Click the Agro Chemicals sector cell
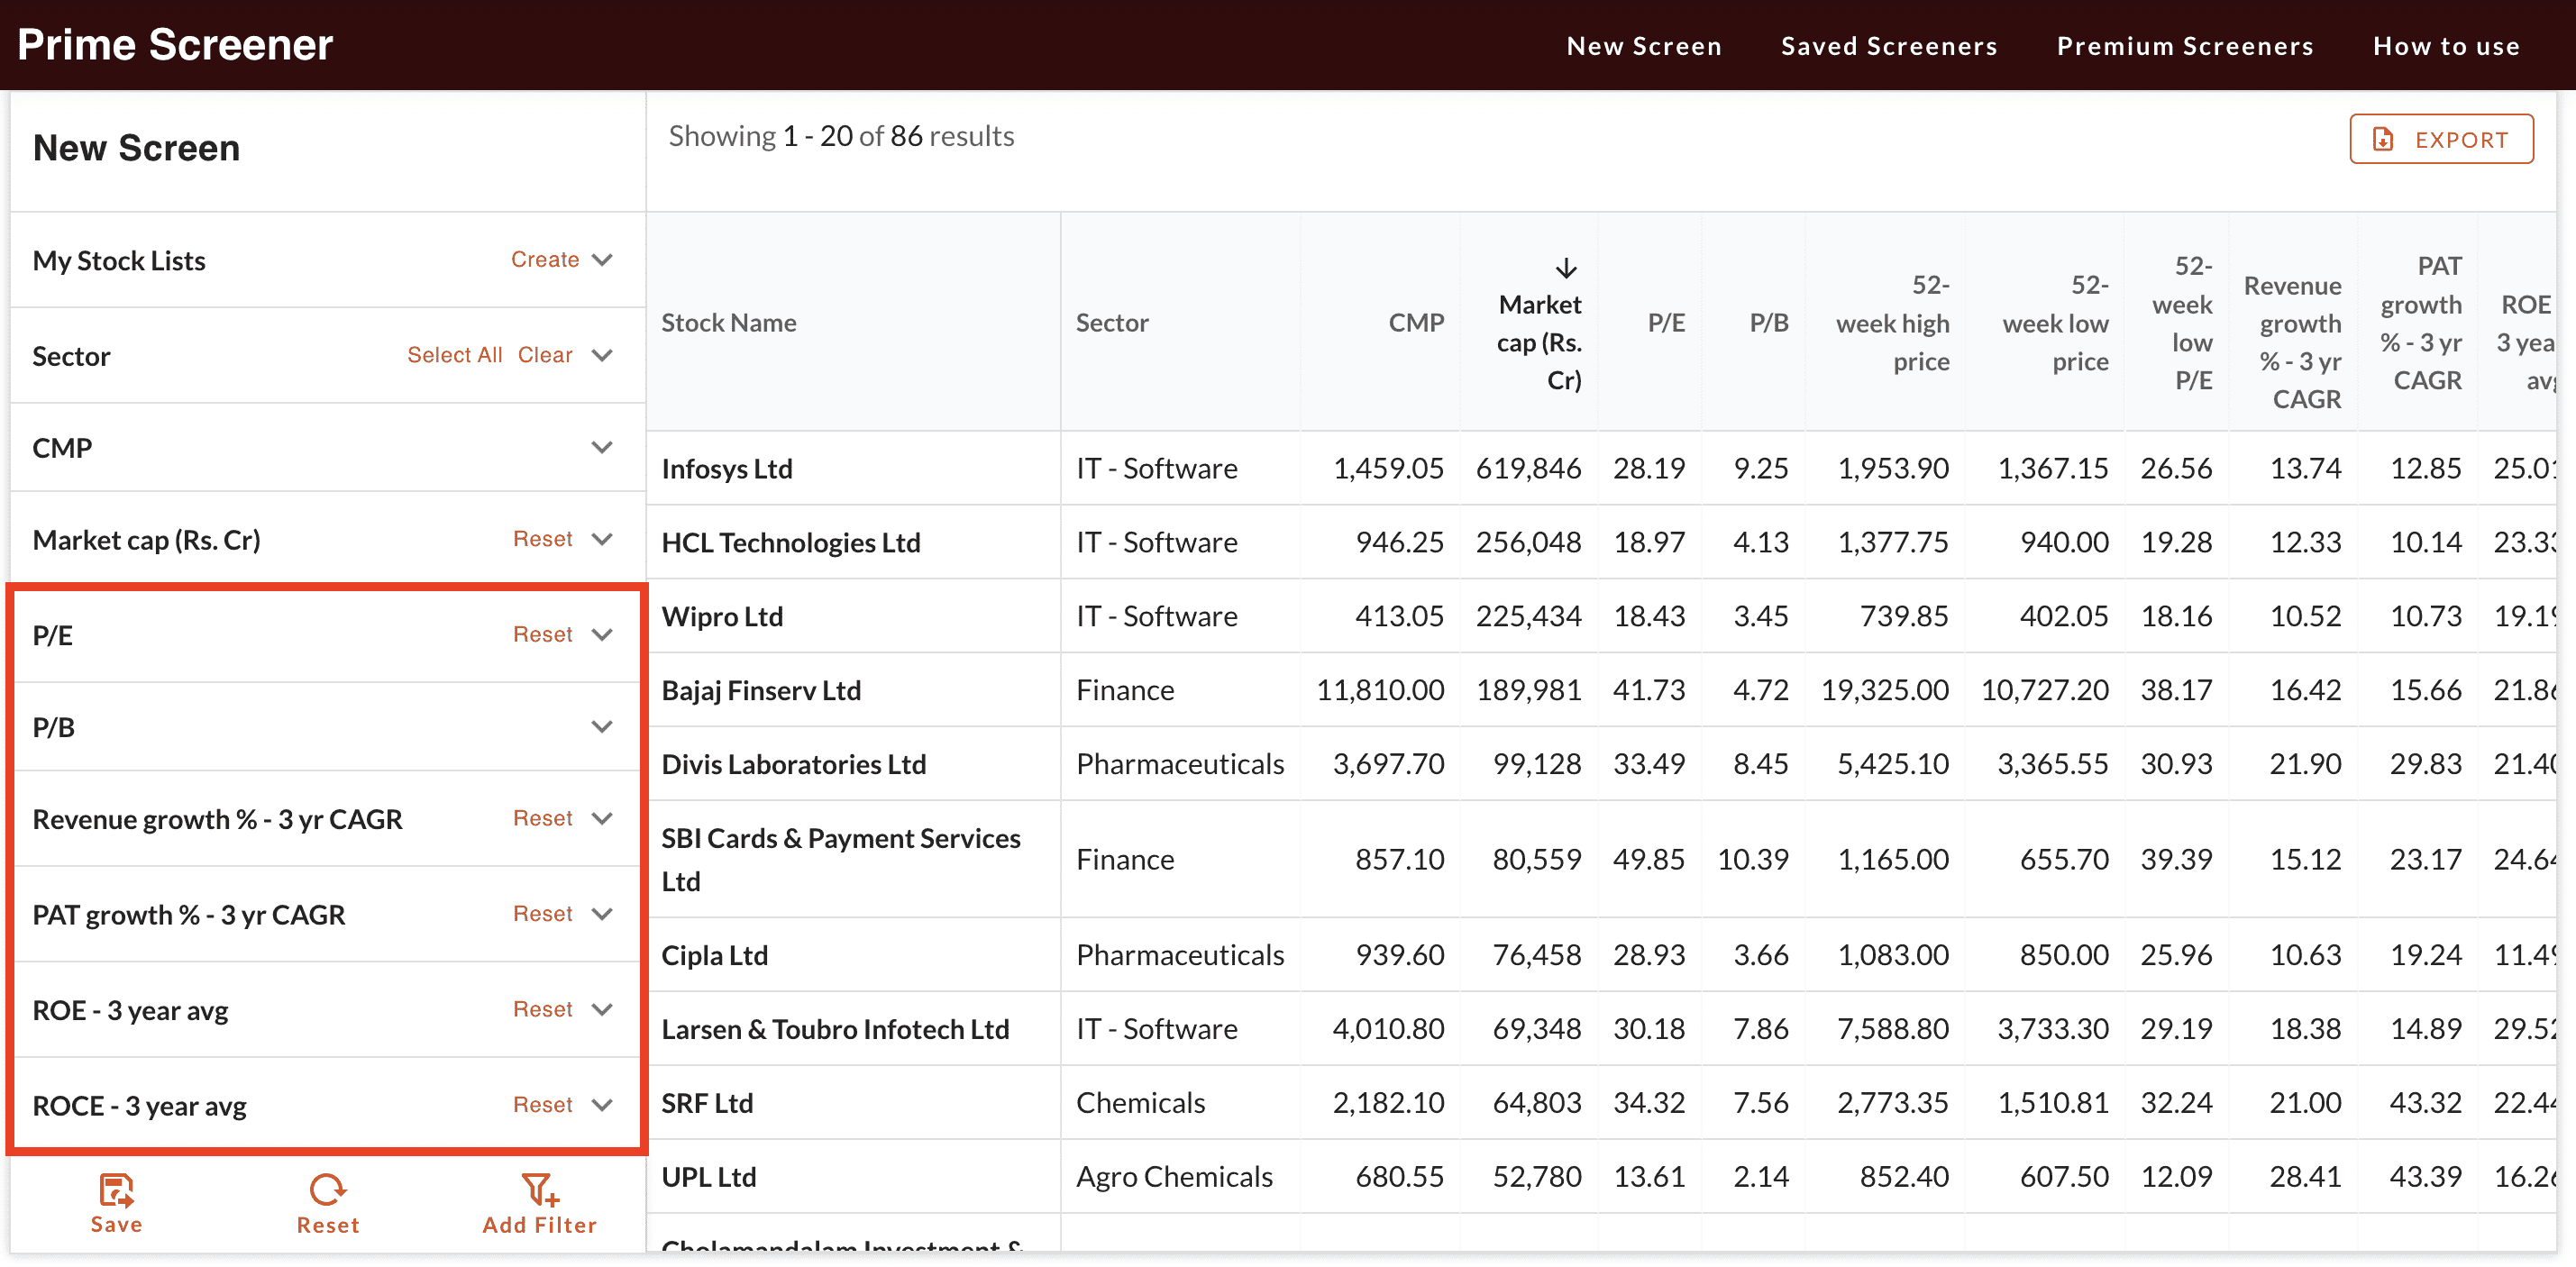The width and height of the screenshot is (2576, 1267). [1174, 1177]
